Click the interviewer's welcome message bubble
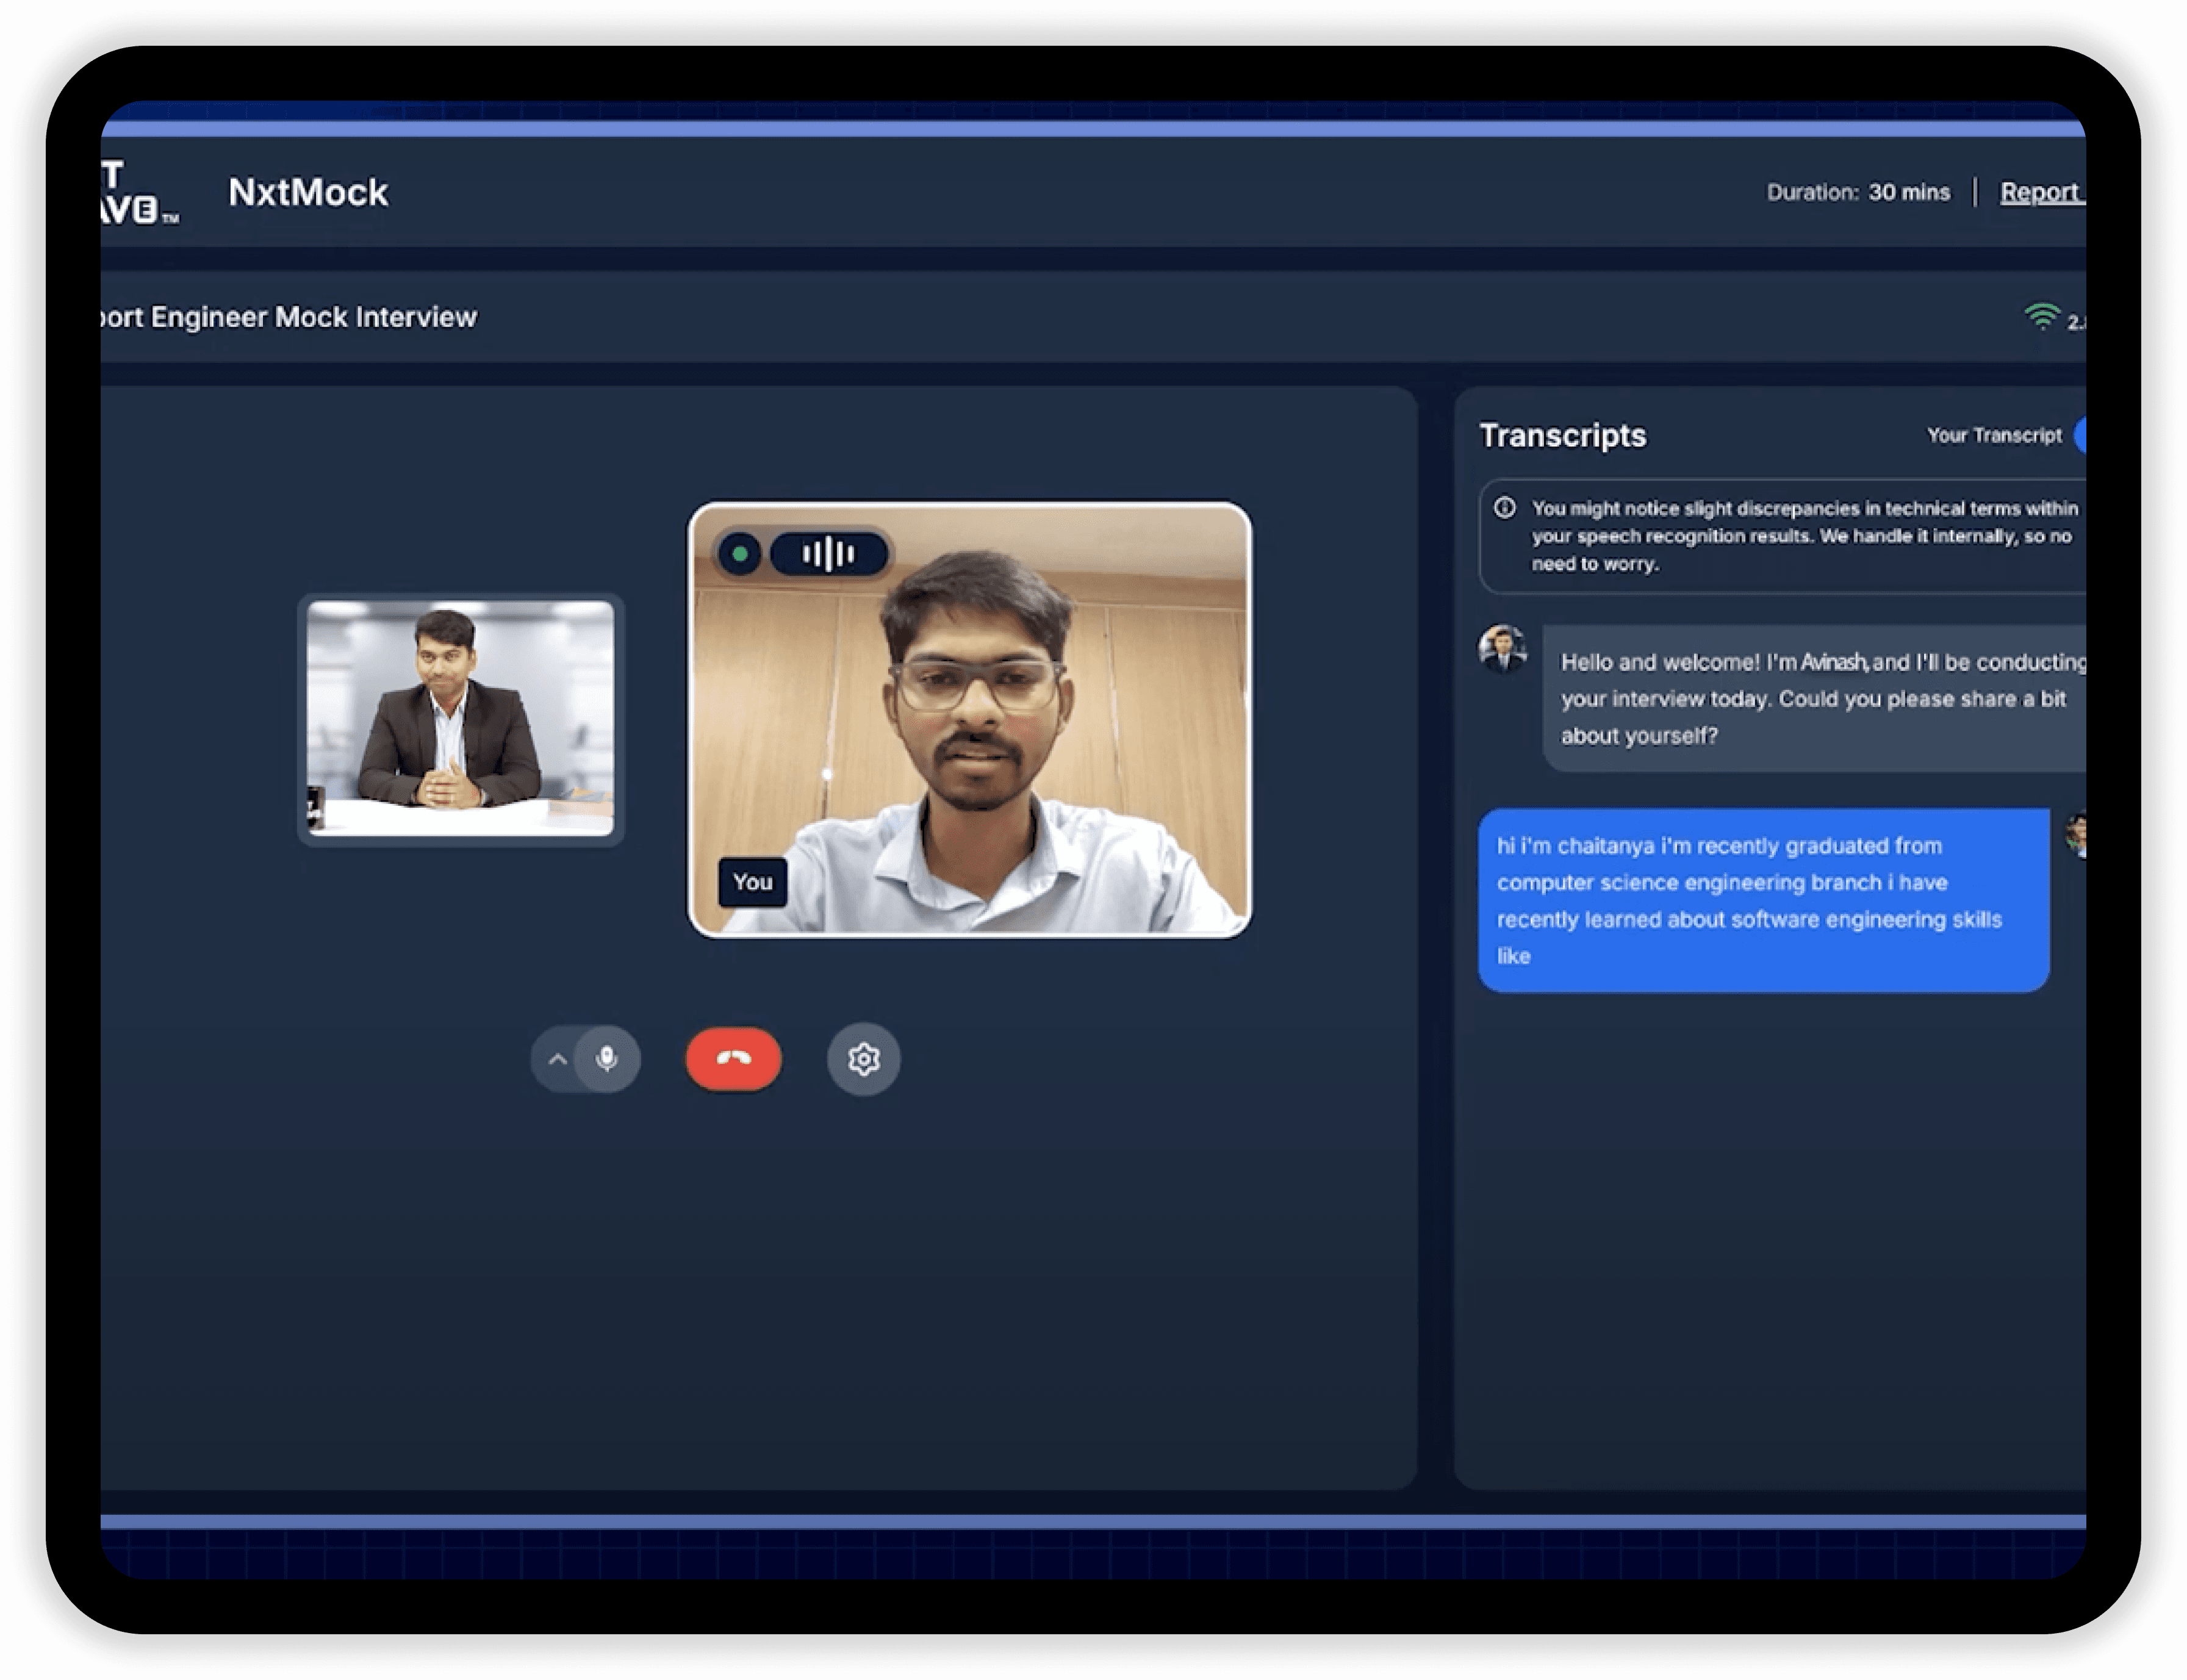This screenshot has width=2187, height=1680. [1812, 698]
